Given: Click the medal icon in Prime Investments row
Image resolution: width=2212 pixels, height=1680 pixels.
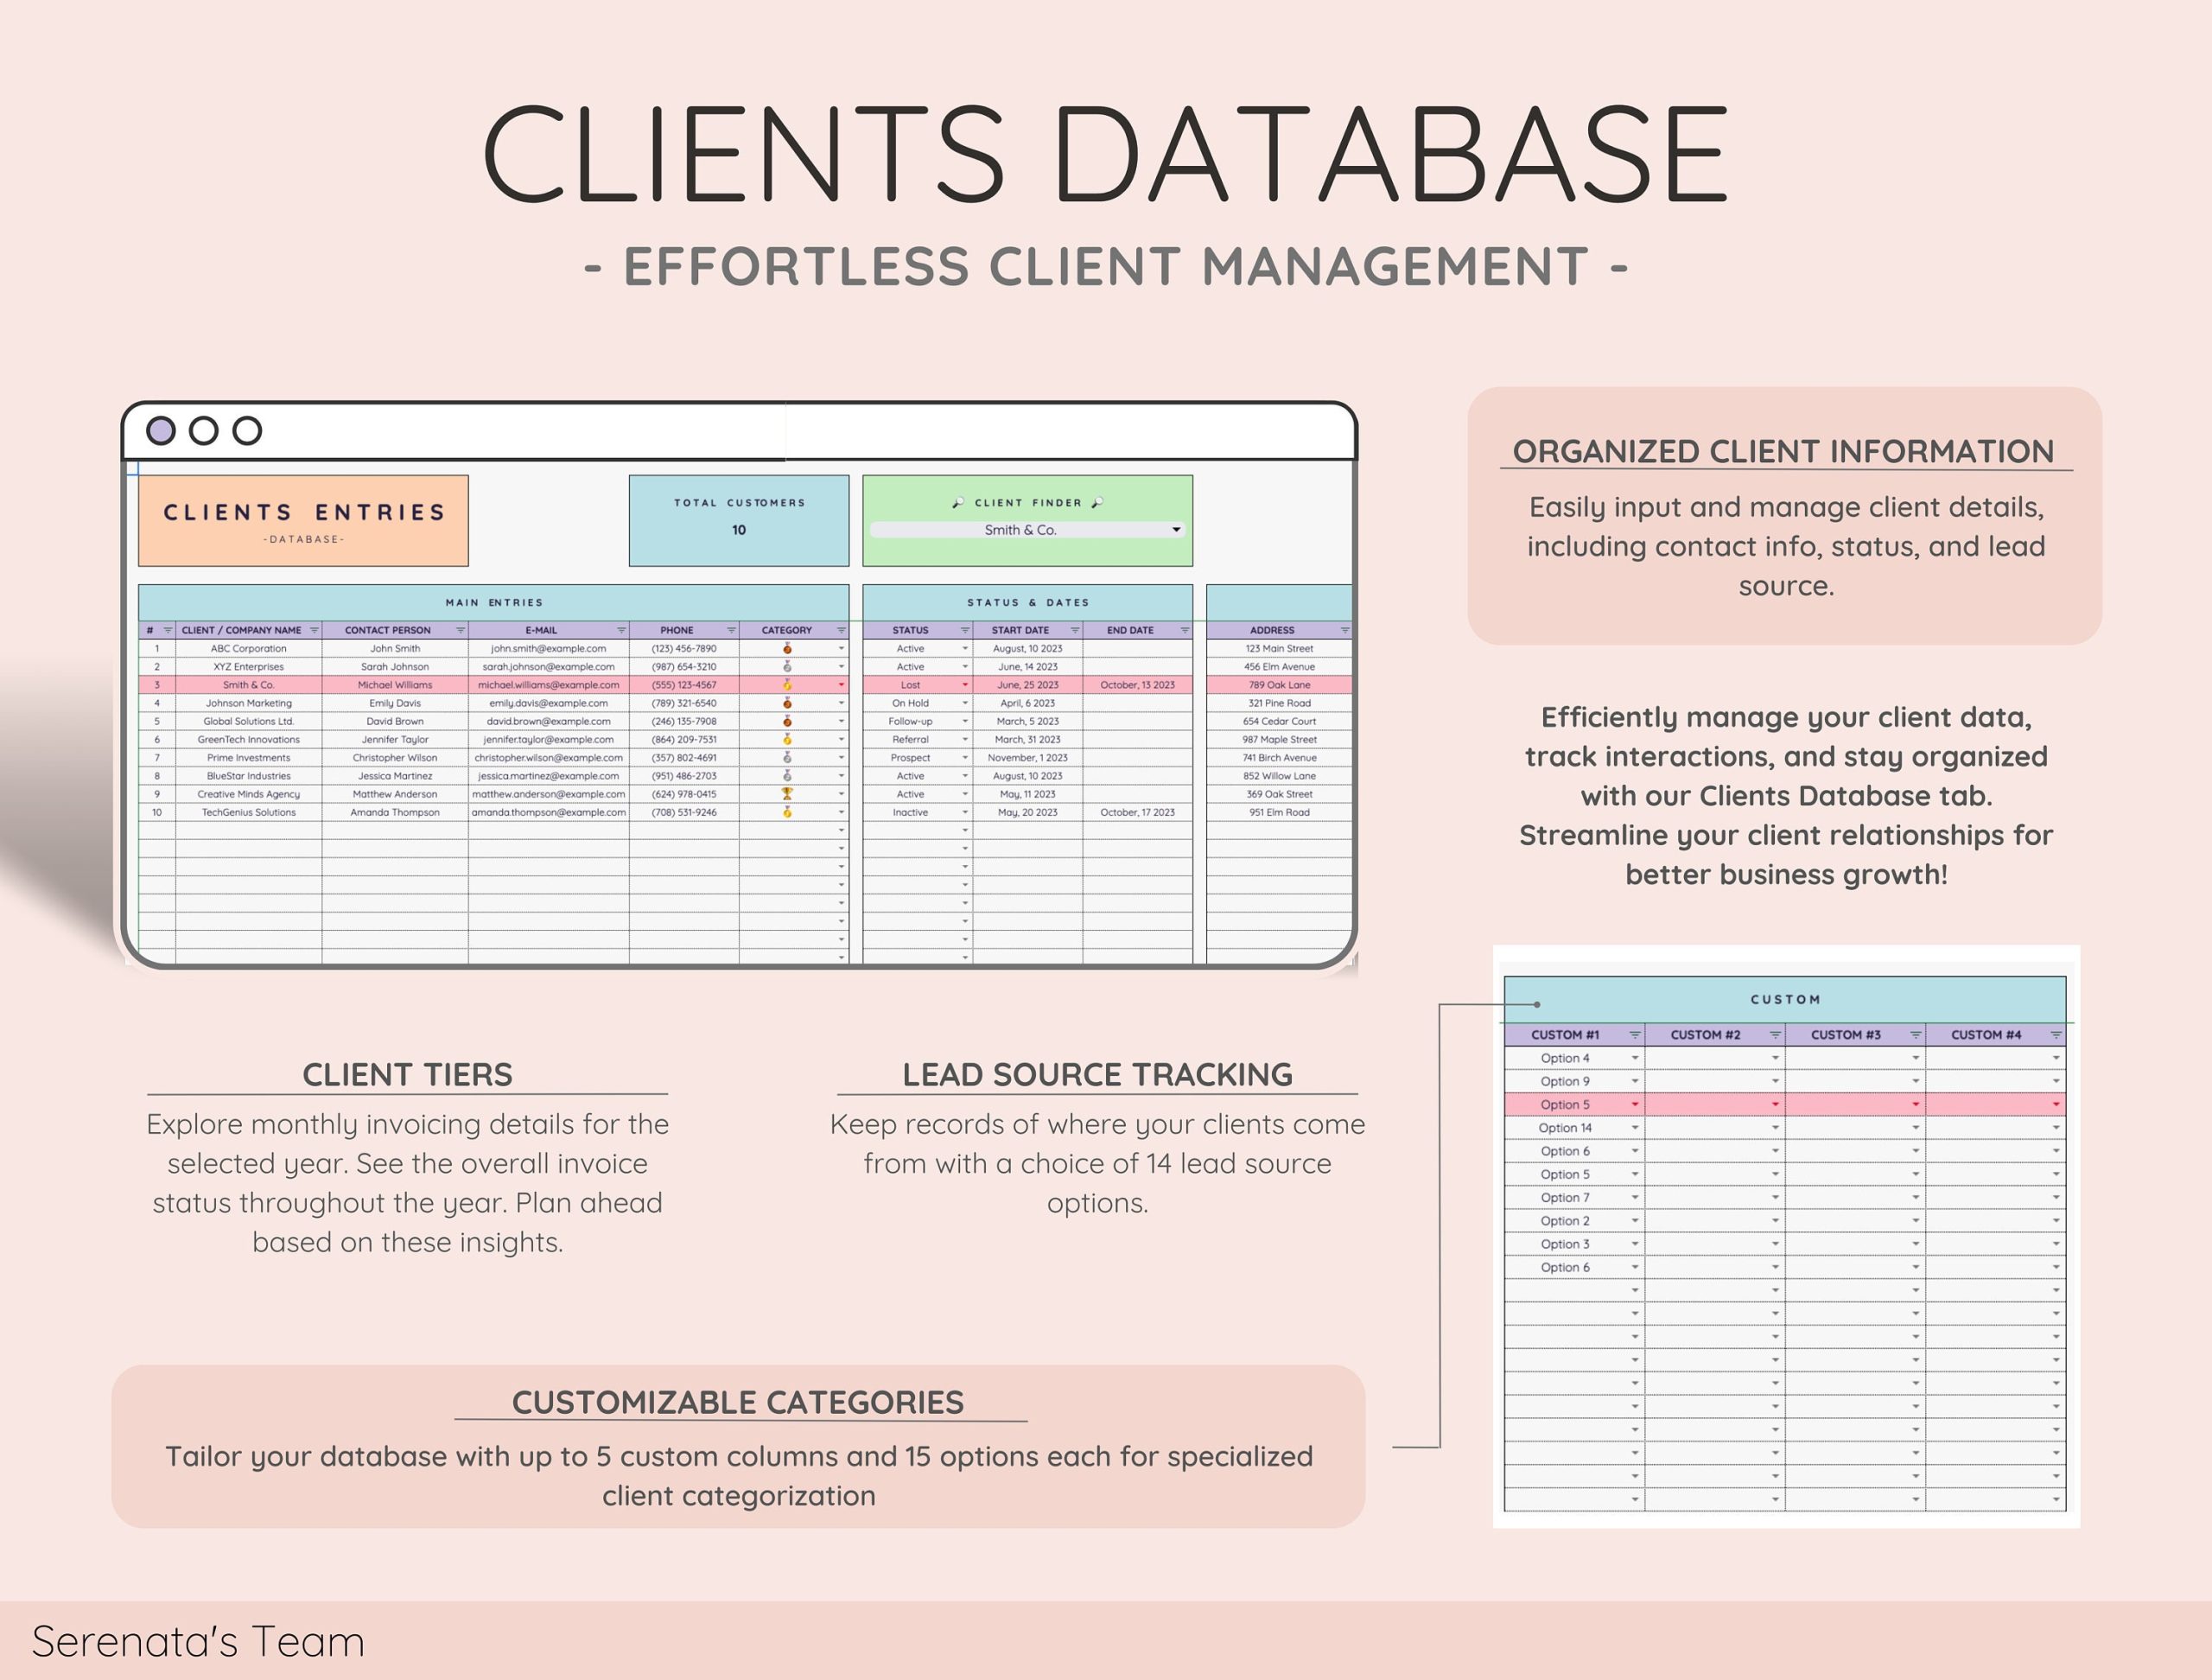Looking at the screenshot, I should [x=787, y=757].
